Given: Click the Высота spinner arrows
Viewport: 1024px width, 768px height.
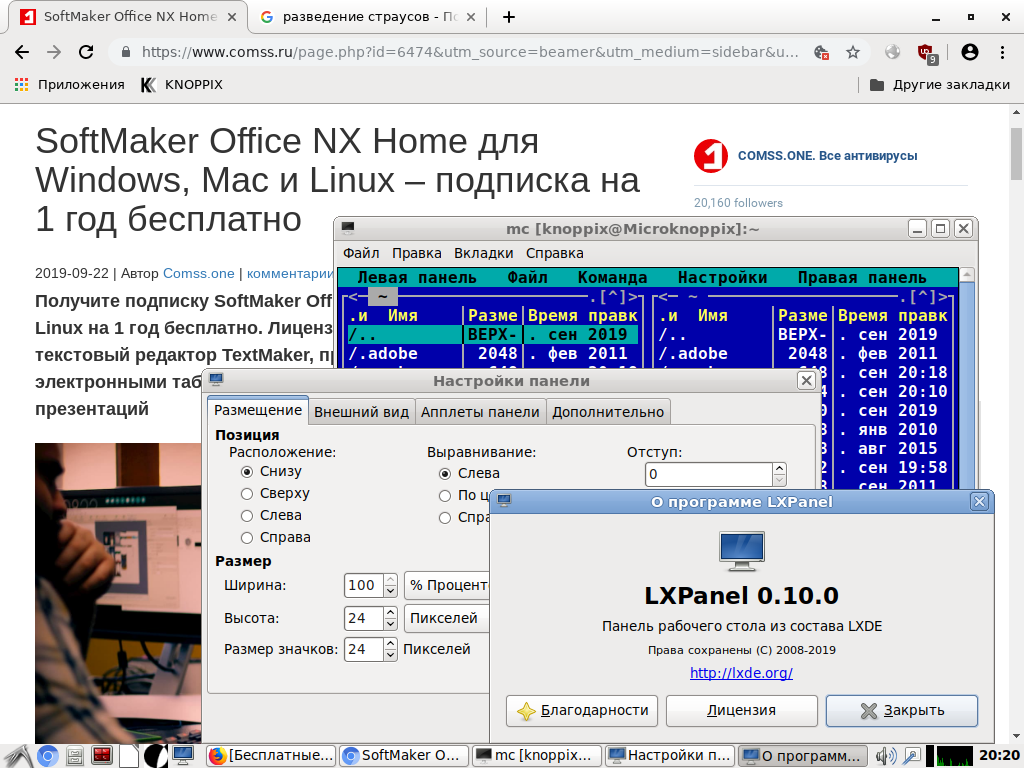Looking at the screenshot, I should (391, 618).
